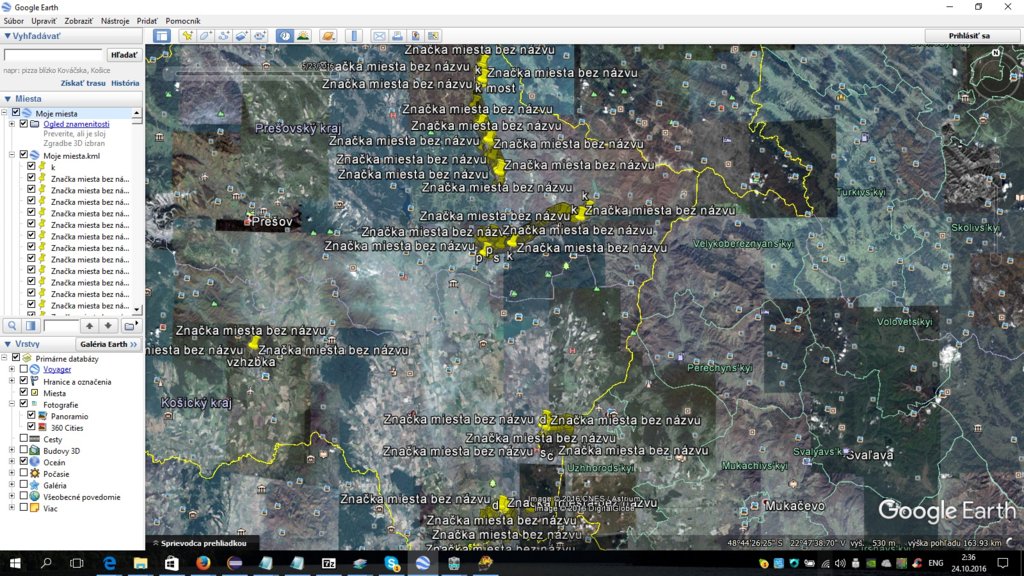Open the Pridať menu
This screenshot has height=576, width=1024.
(x=147, y=21)
